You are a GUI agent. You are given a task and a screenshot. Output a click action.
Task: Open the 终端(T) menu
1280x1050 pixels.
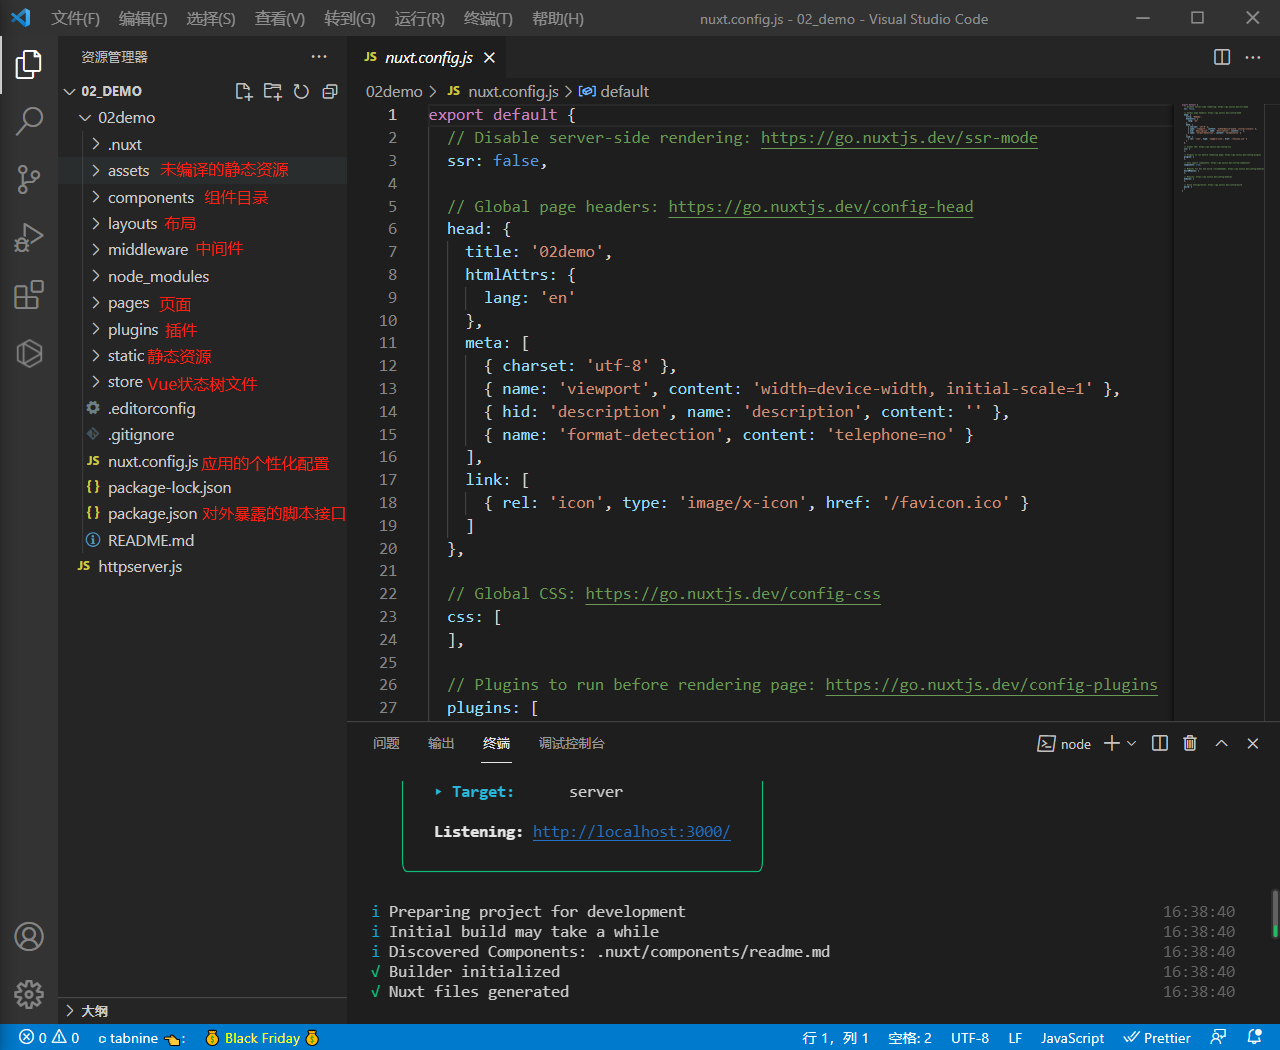488,19
